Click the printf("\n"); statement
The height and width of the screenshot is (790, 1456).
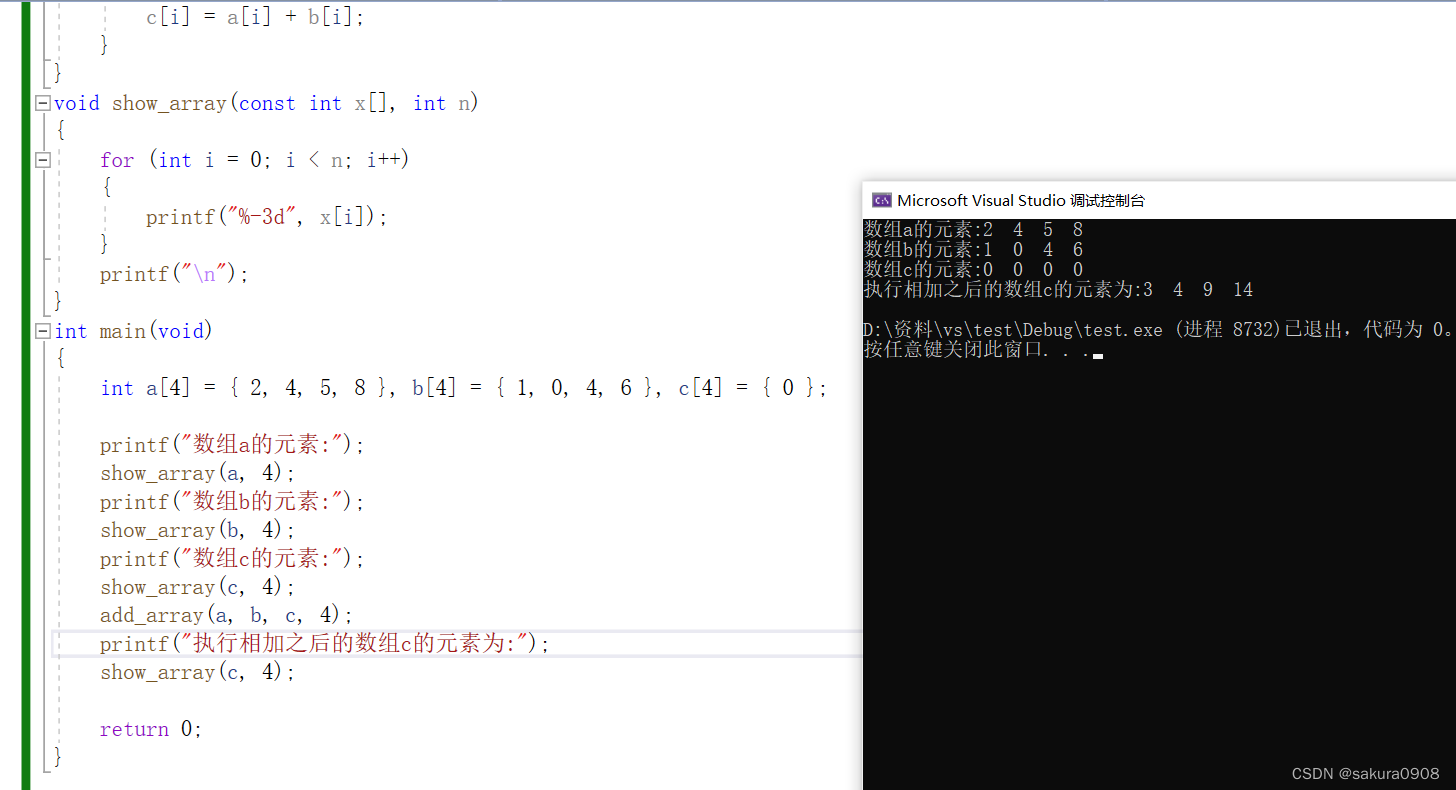[x=174, y=274]
